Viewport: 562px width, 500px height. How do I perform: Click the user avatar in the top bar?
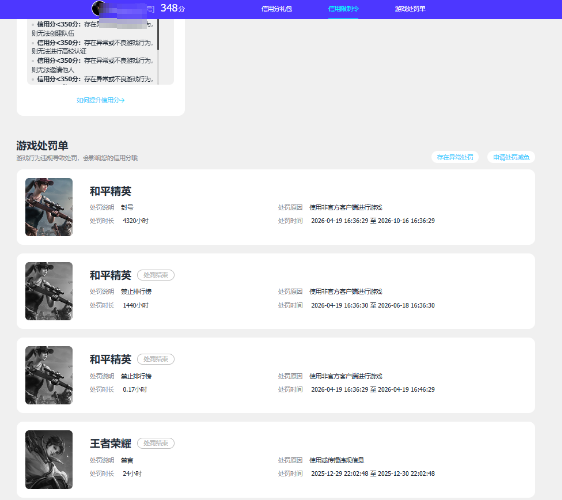[98, 8]
